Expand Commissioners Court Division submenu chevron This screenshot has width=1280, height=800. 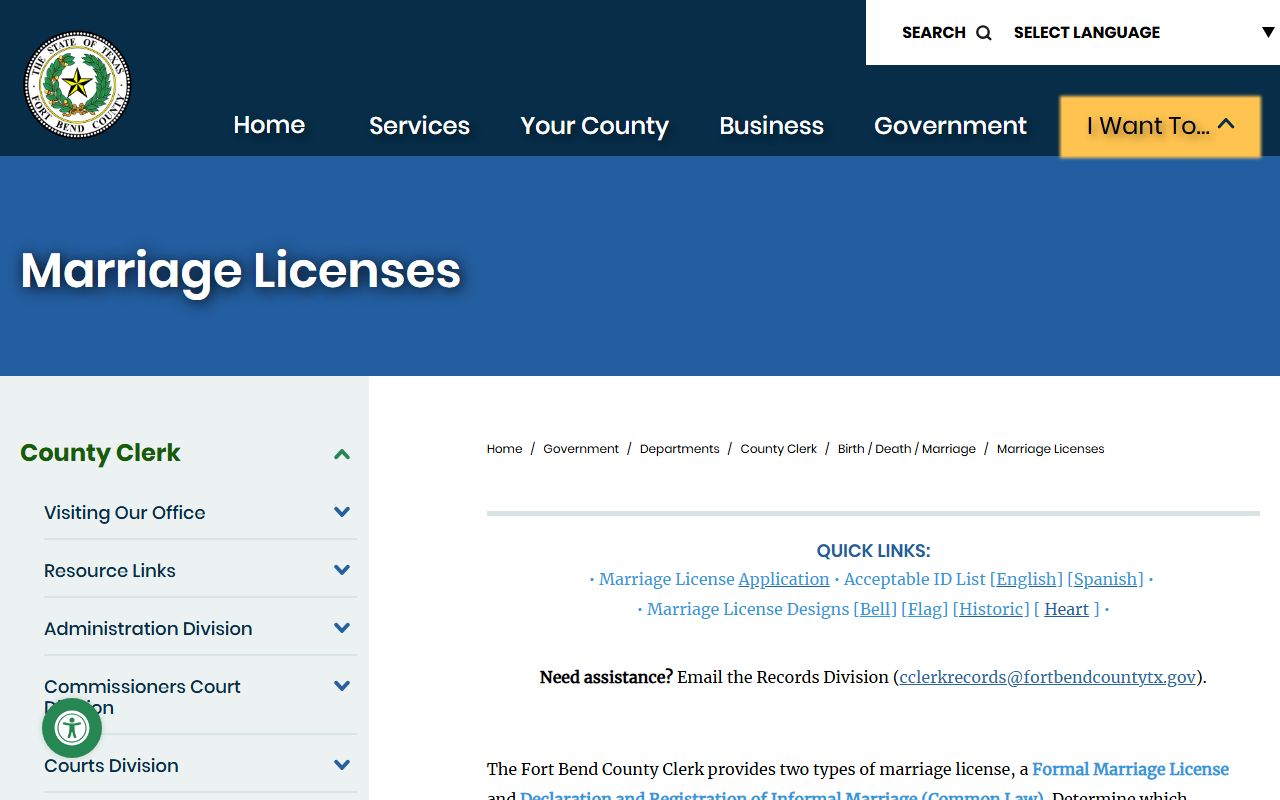coord(342,686)
